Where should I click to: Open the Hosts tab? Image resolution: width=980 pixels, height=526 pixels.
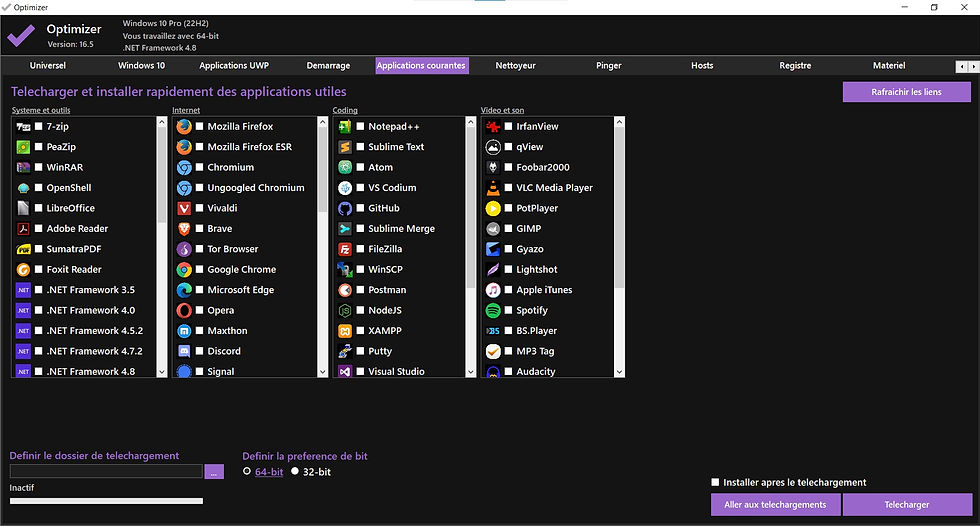click(702, 66)
